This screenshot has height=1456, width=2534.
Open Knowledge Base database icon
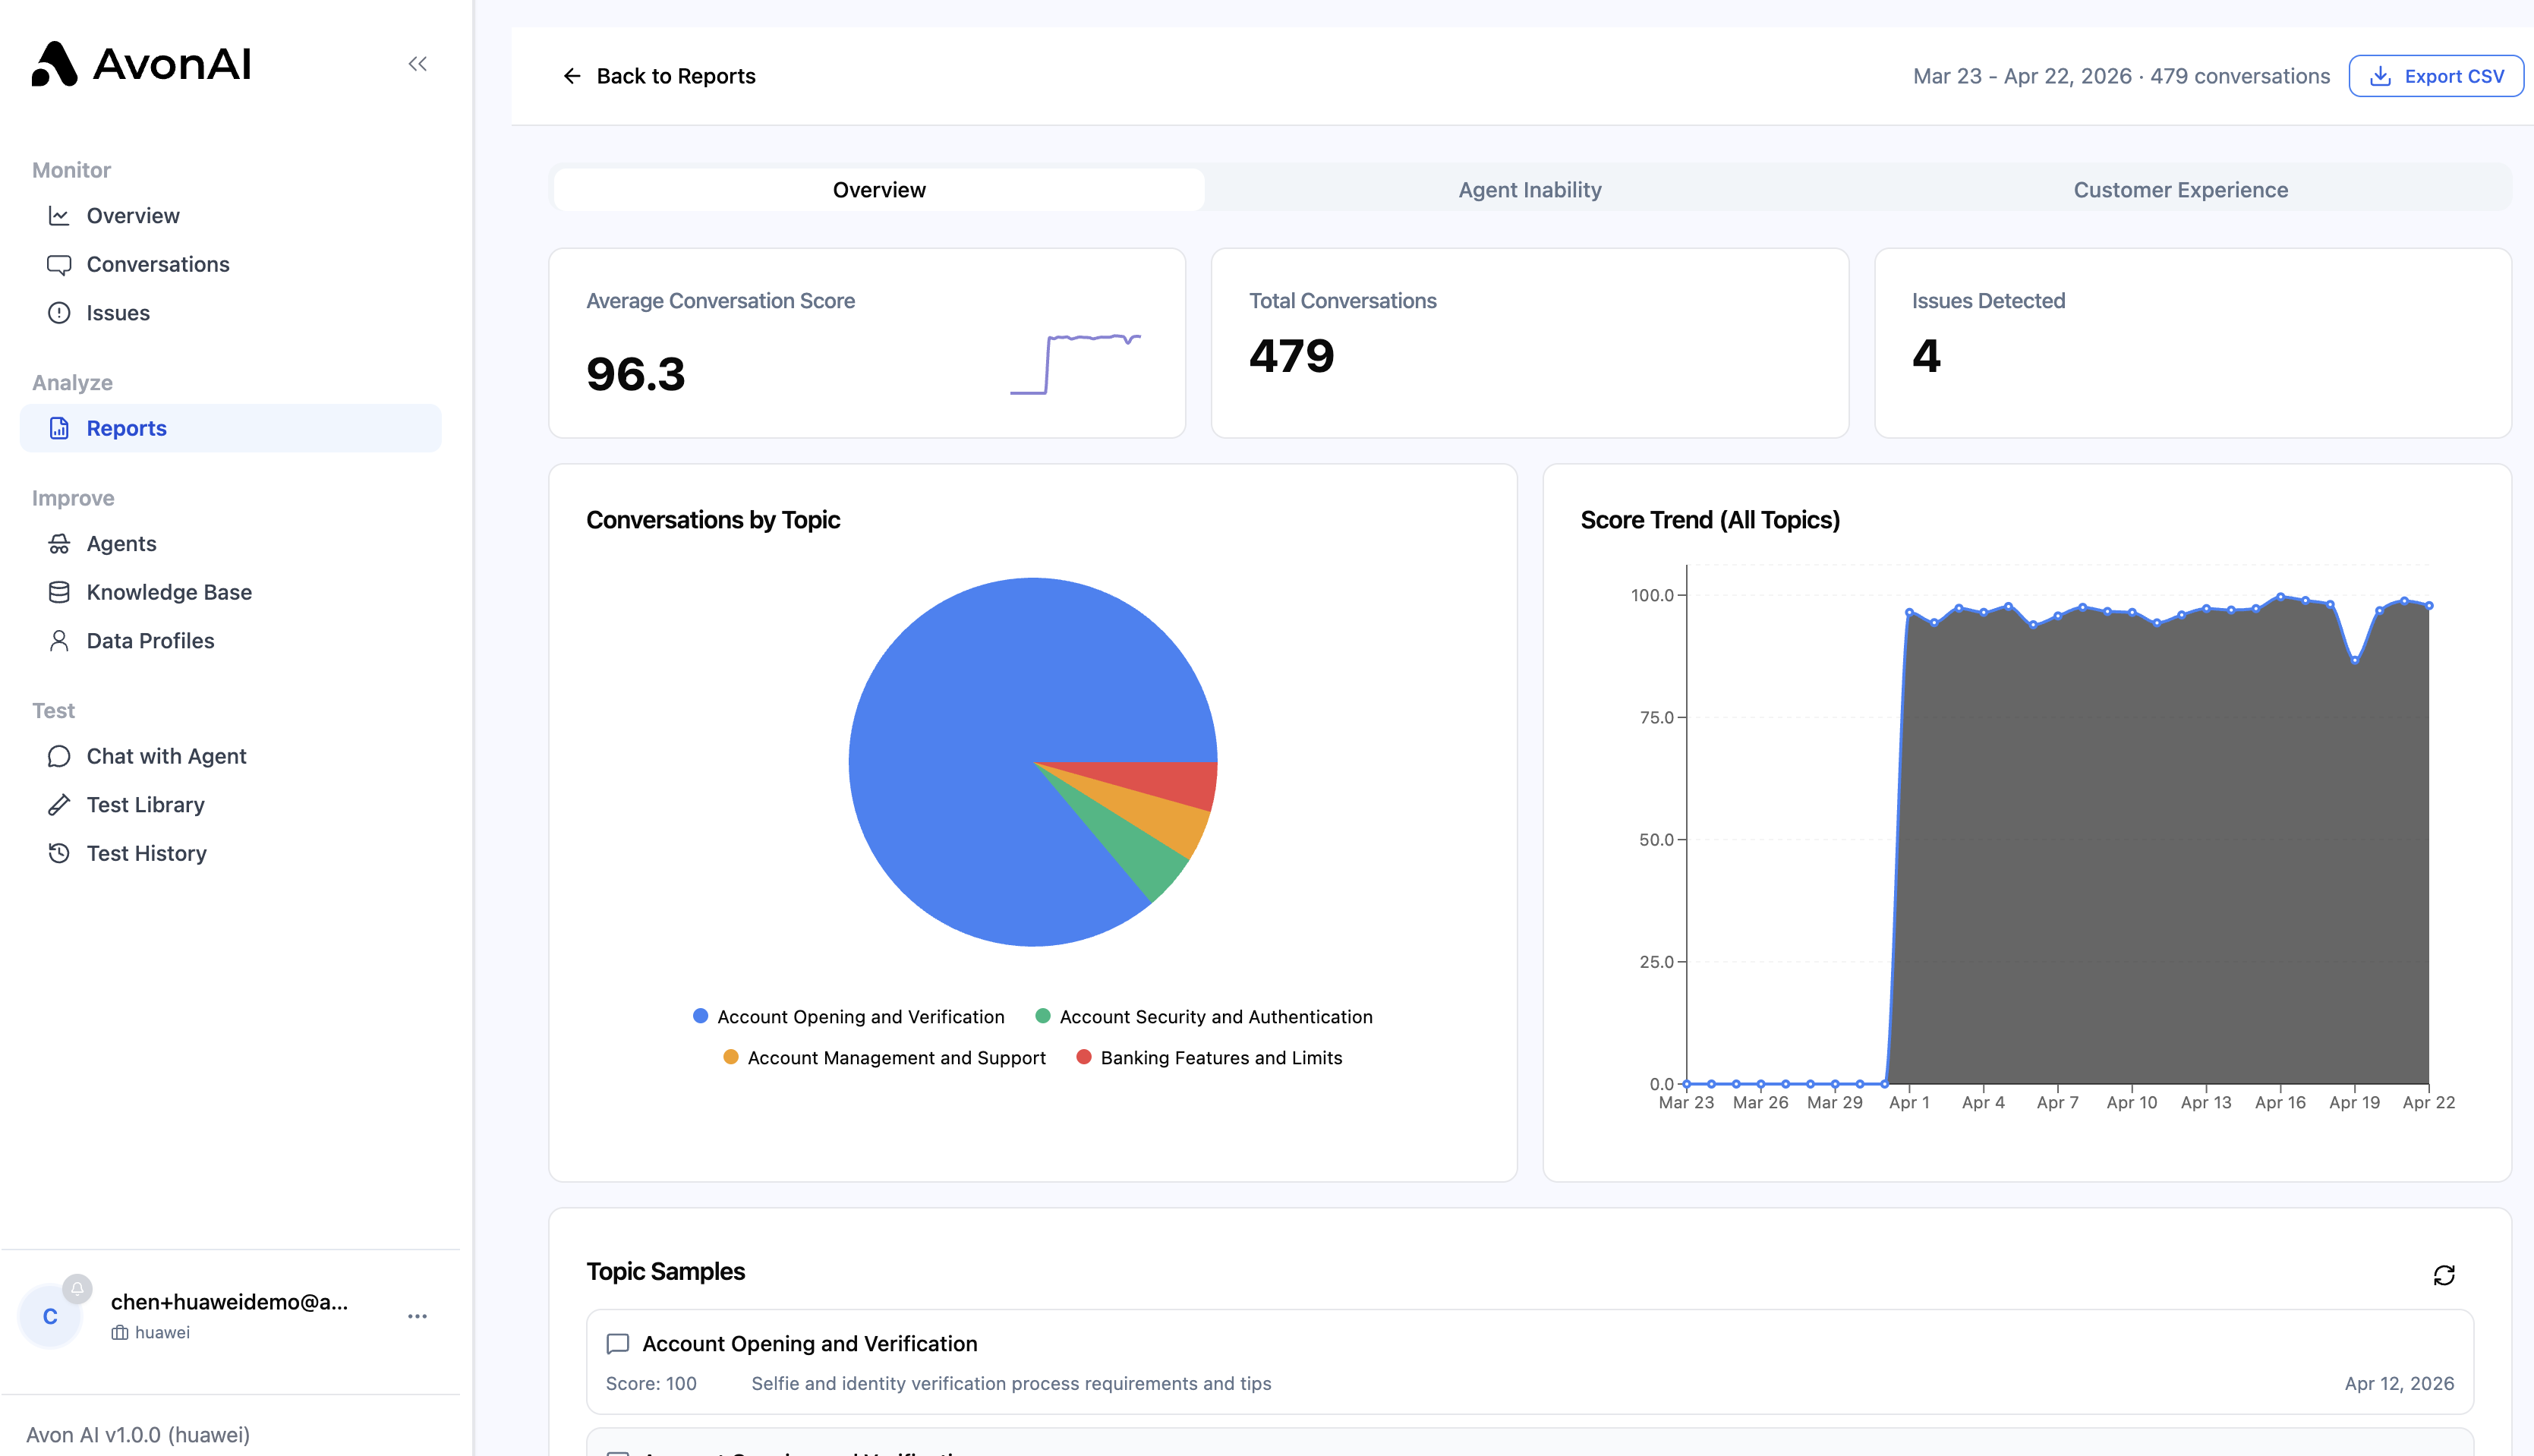point(59,592)
